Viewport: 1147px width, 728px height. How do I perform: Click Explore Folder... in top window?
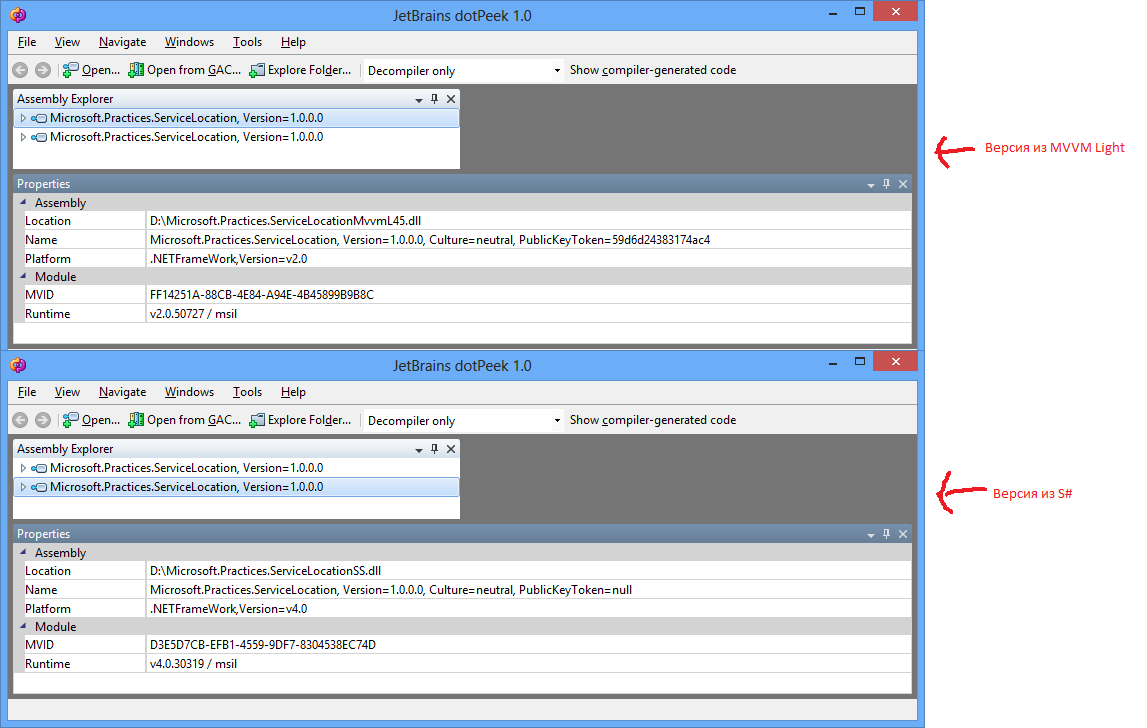tap(300, 70)
